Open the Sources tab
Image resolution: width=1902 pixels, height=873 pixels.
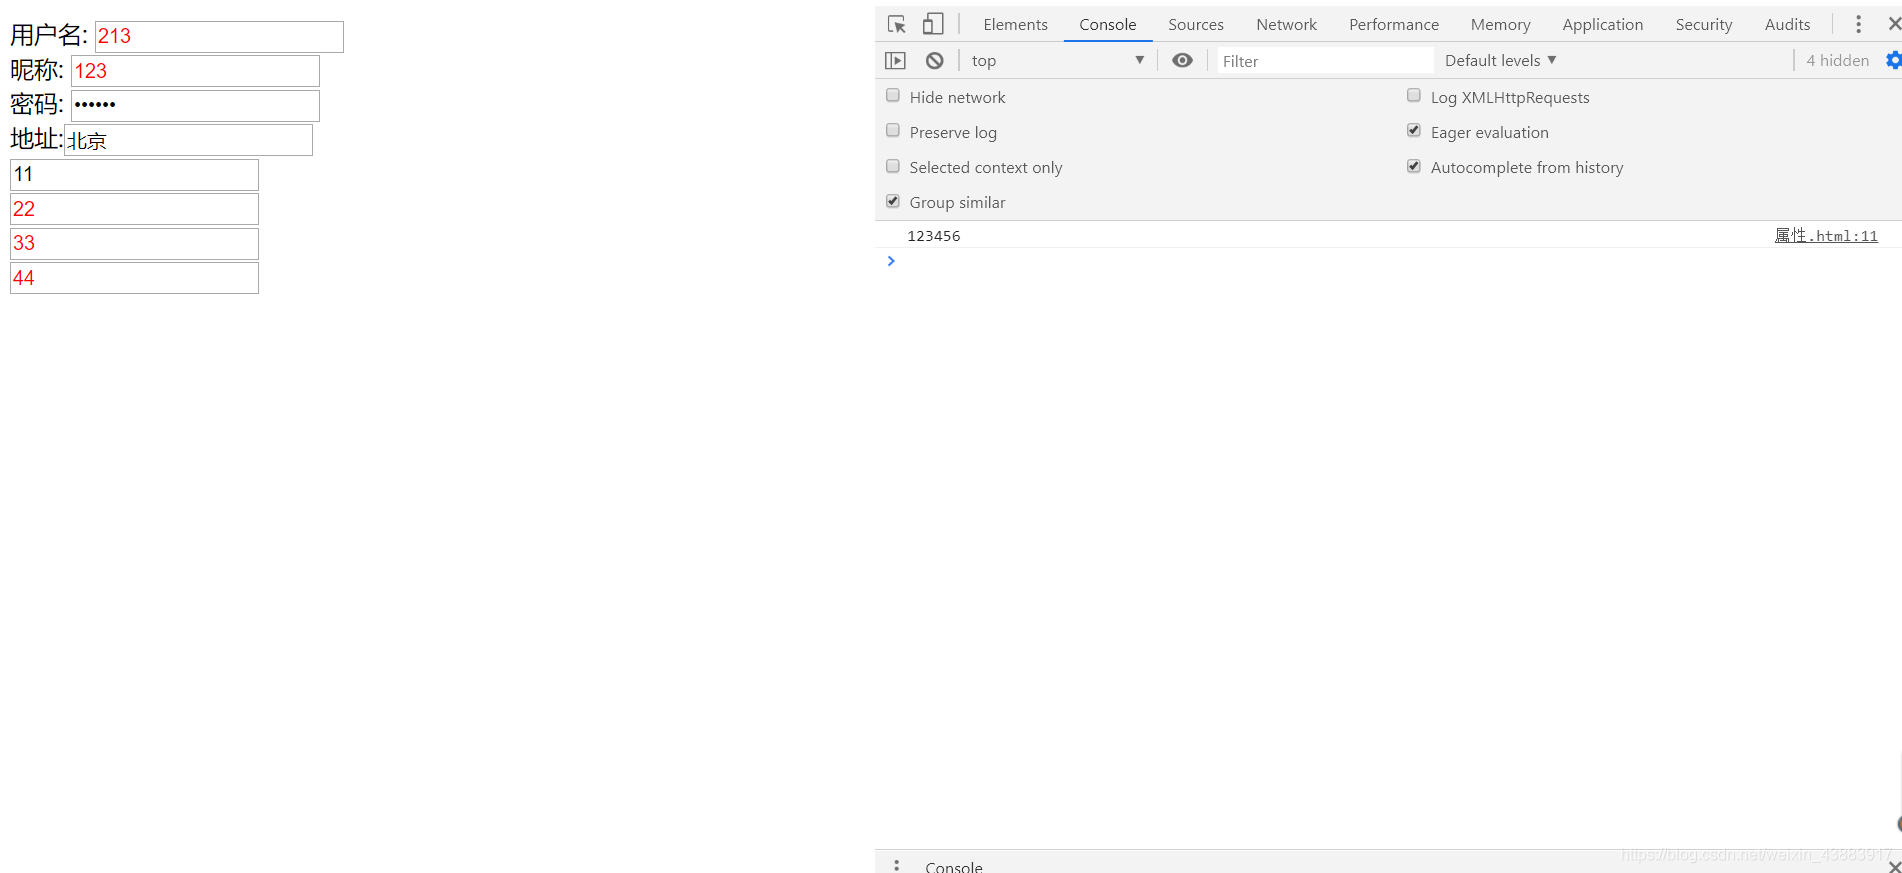tap(1195, 25)
